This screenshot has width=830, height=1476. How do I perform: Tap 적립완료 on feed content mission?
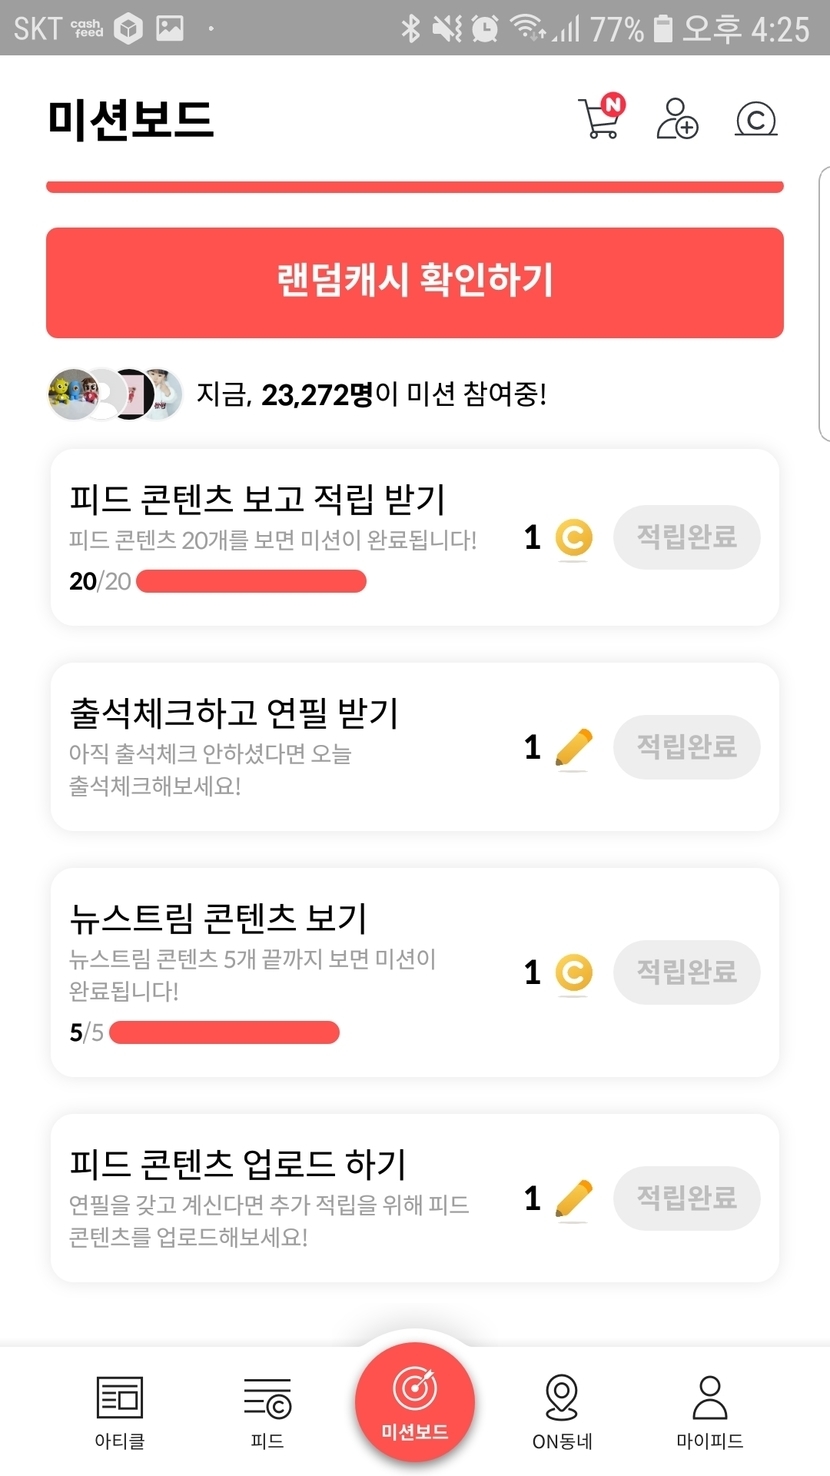(x=687, y=538)
